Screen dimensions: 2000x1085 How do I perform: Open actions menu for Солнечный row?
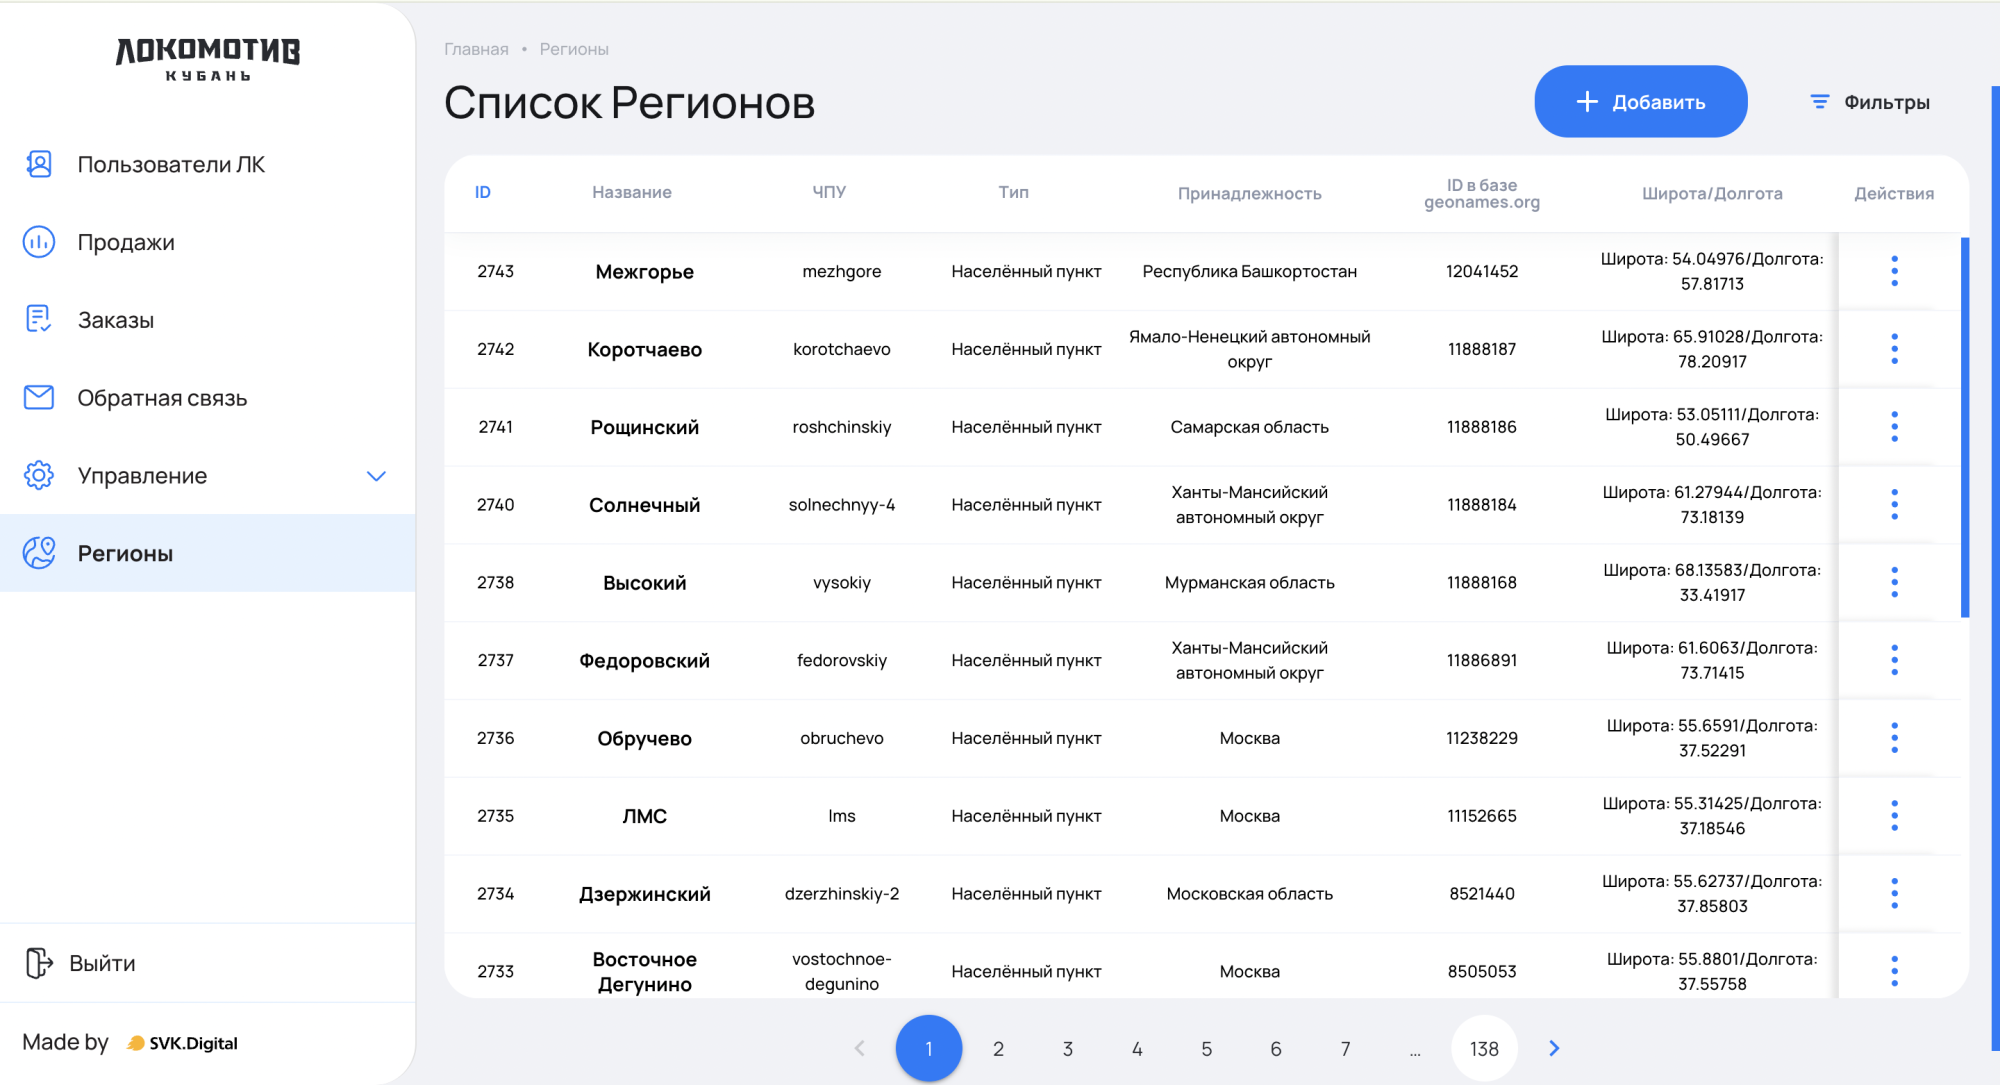(x=1894, y=505)
